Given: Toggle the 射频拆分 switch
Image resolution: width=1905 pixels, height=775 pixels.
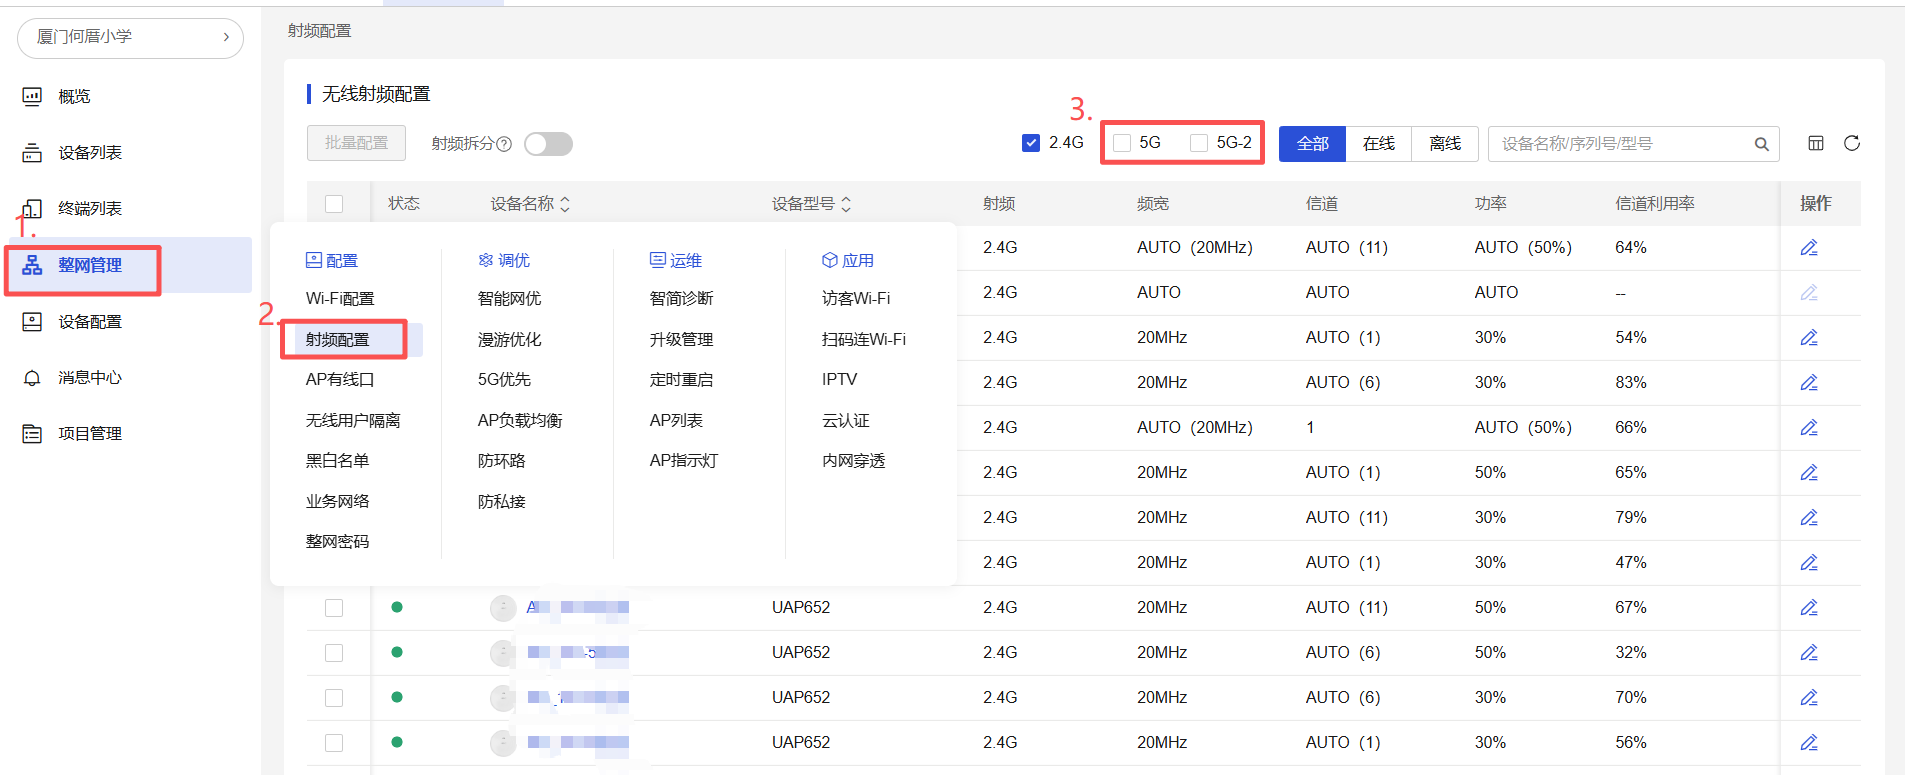Looking at the screenshot, I should point(548,144).
